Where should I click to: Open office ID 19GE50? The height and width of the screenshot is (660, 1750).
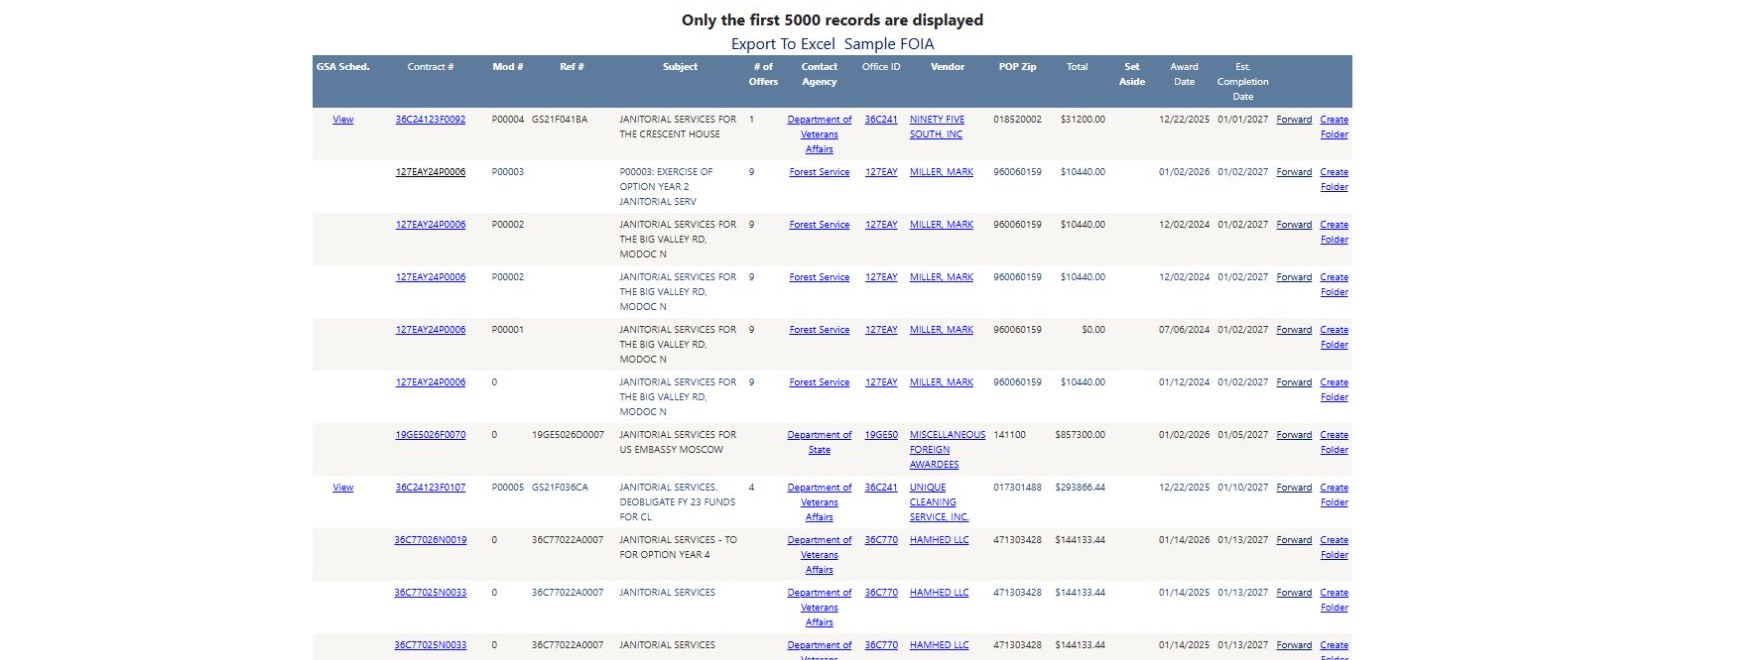click(x=881, y=435)
